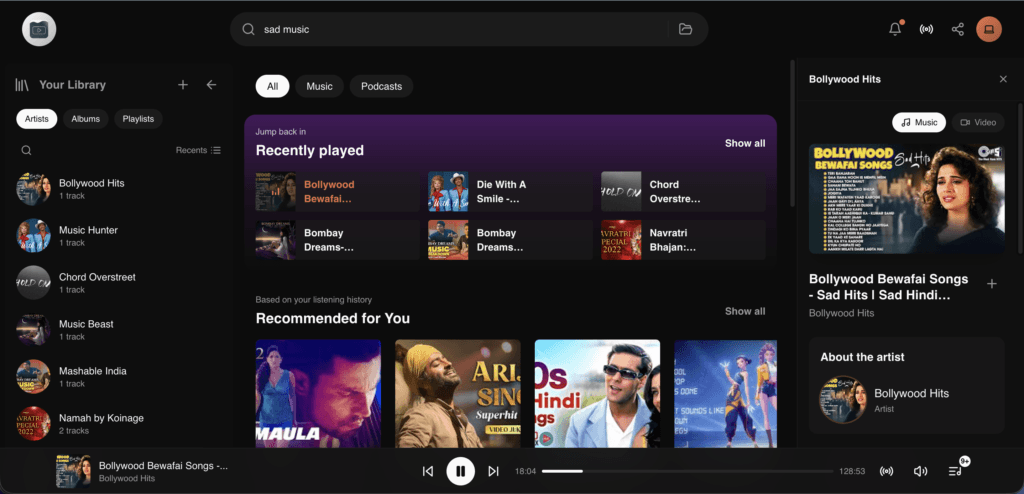
Task: Search within library using magnifier icon
Action: click(27, 150)
